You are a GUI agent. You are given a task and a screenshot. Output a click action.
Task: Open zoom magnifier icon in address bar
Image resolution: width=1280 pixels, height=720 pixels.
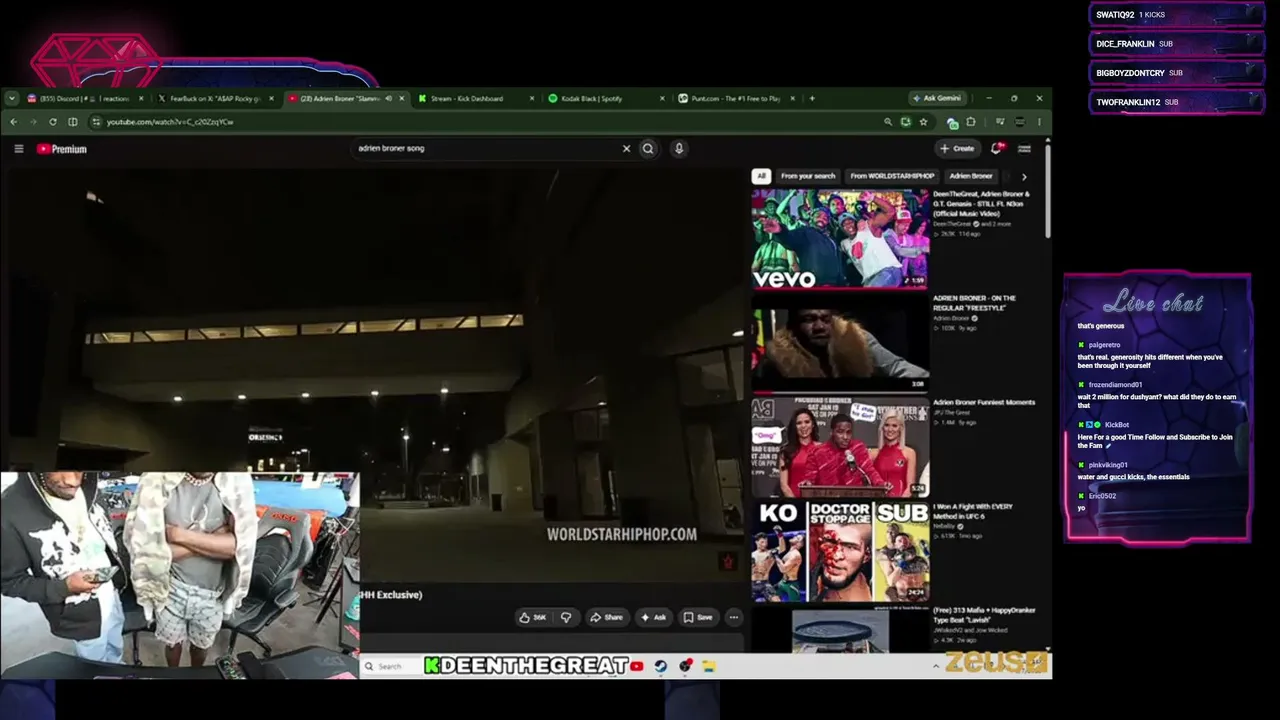(887, 122)
